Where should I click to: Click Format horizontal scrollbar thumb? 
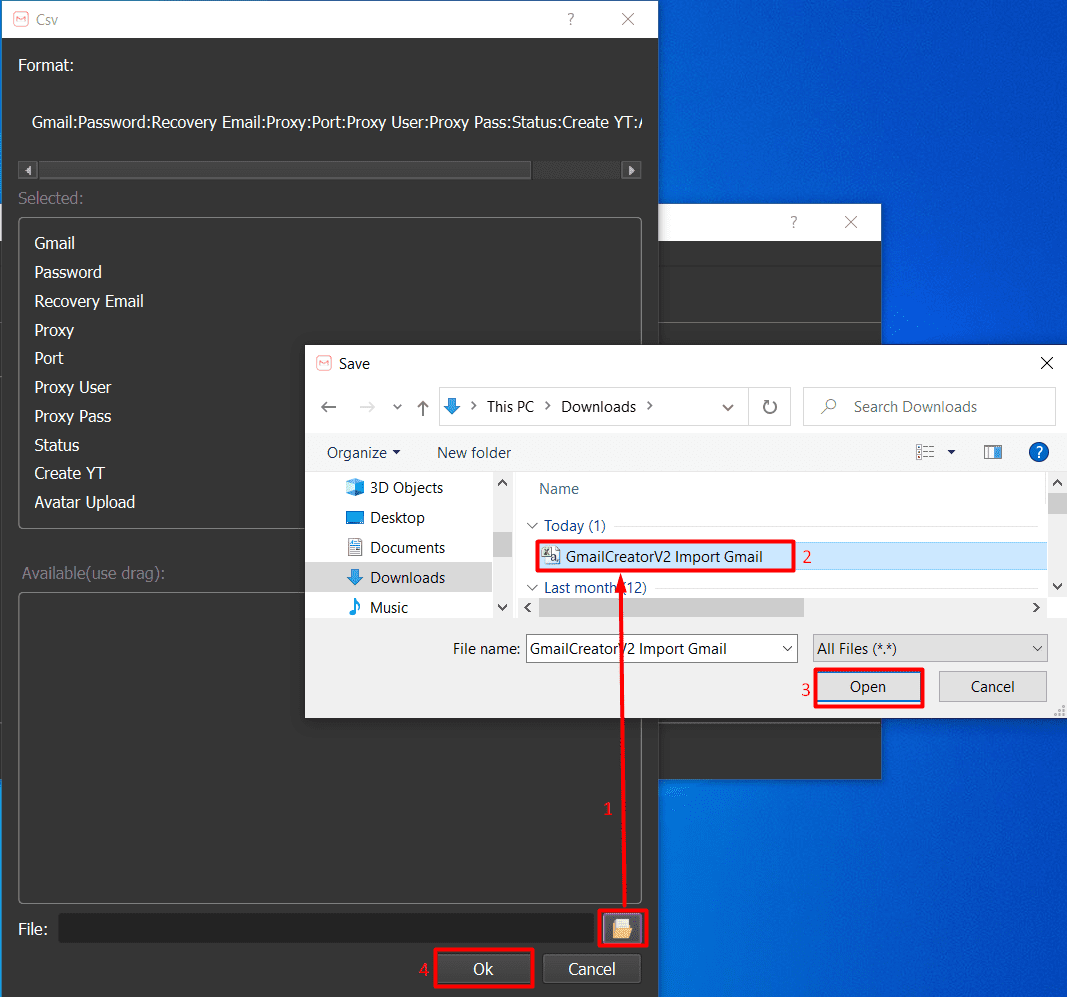pyautogui.click(x=285, y=170)
